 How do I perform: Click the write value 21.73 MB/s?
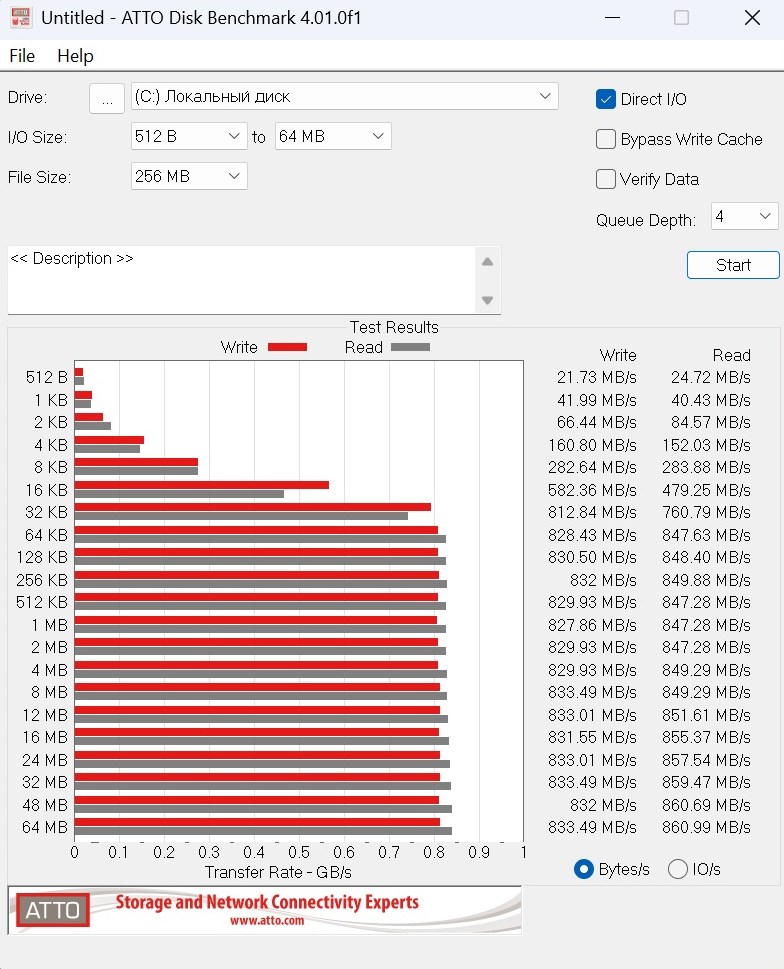tap(597, 378)
